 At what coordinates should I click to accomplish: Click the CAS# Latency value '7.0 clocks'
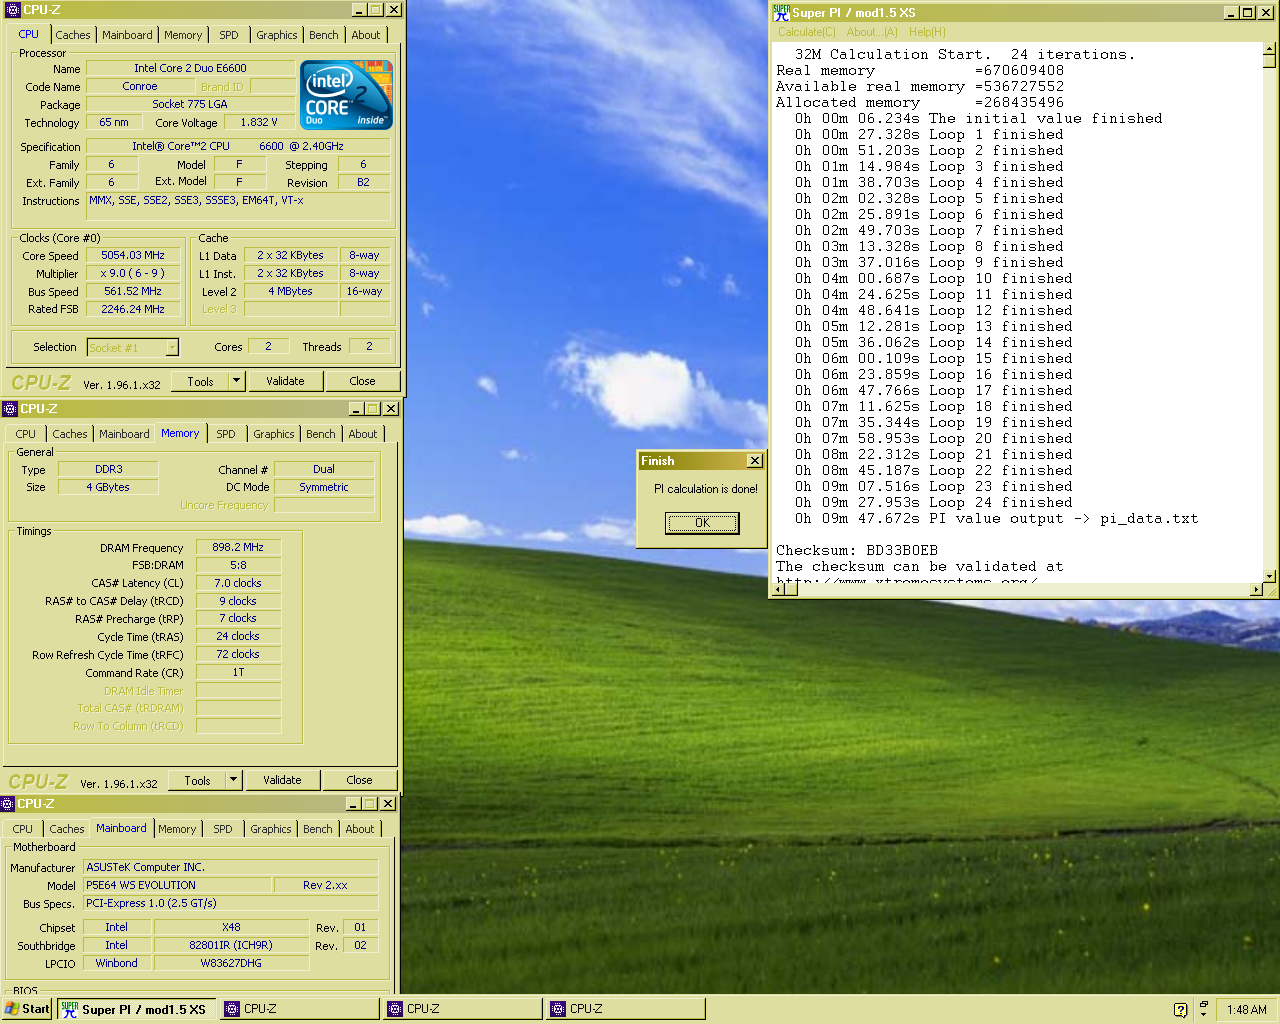pyautogui.click(x=238, y=583)
